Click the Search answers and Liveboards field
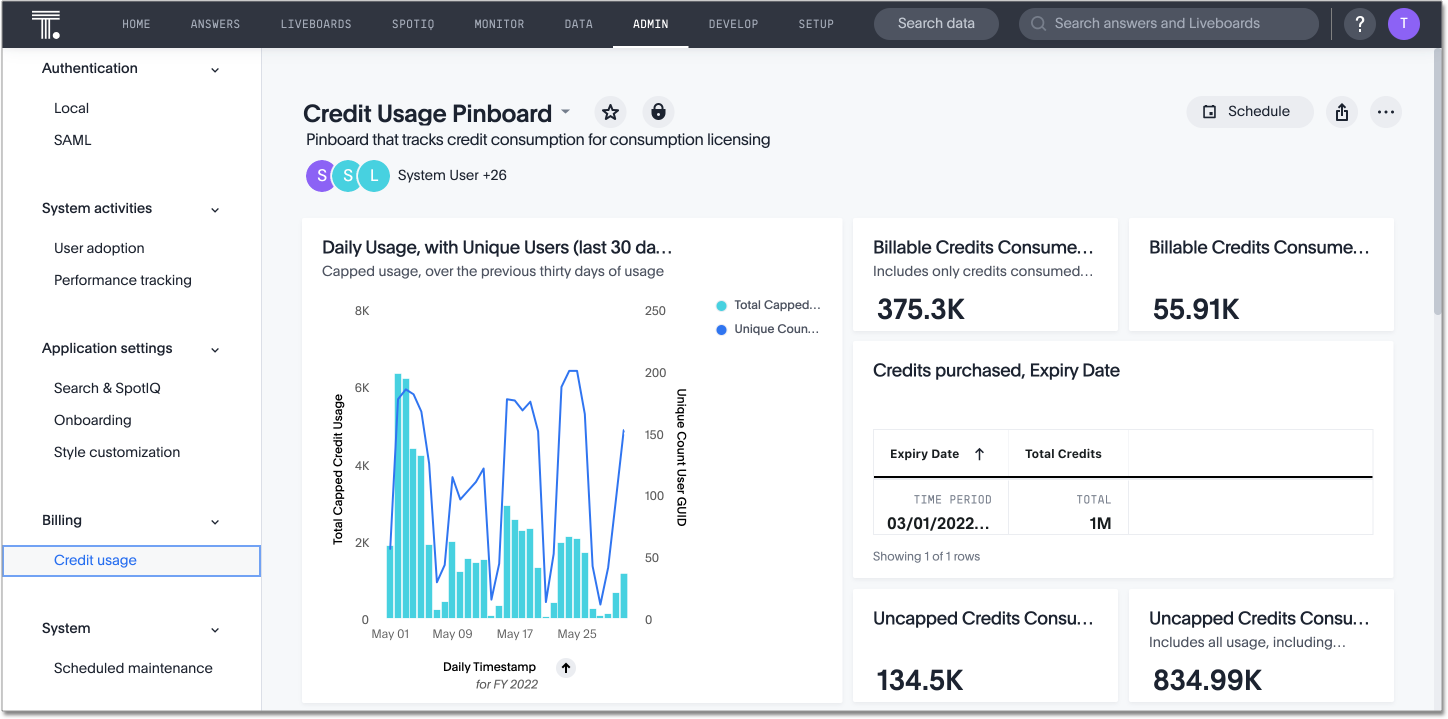Screen dimensions: 1448x719 coord(1168,23)
